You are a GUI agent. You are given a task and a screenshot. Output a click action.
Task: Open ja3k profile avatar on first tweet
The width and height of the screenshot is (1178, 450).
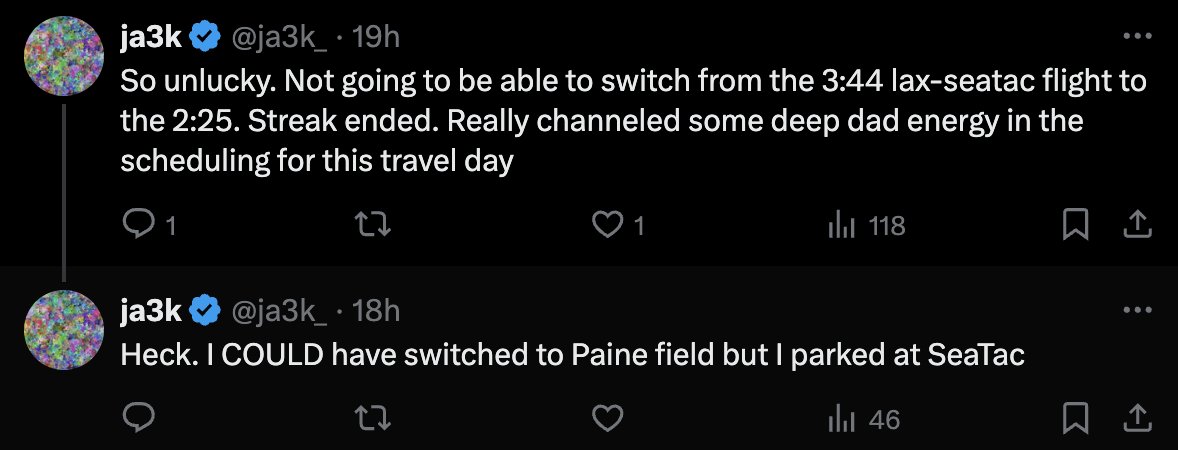[64, 56]
